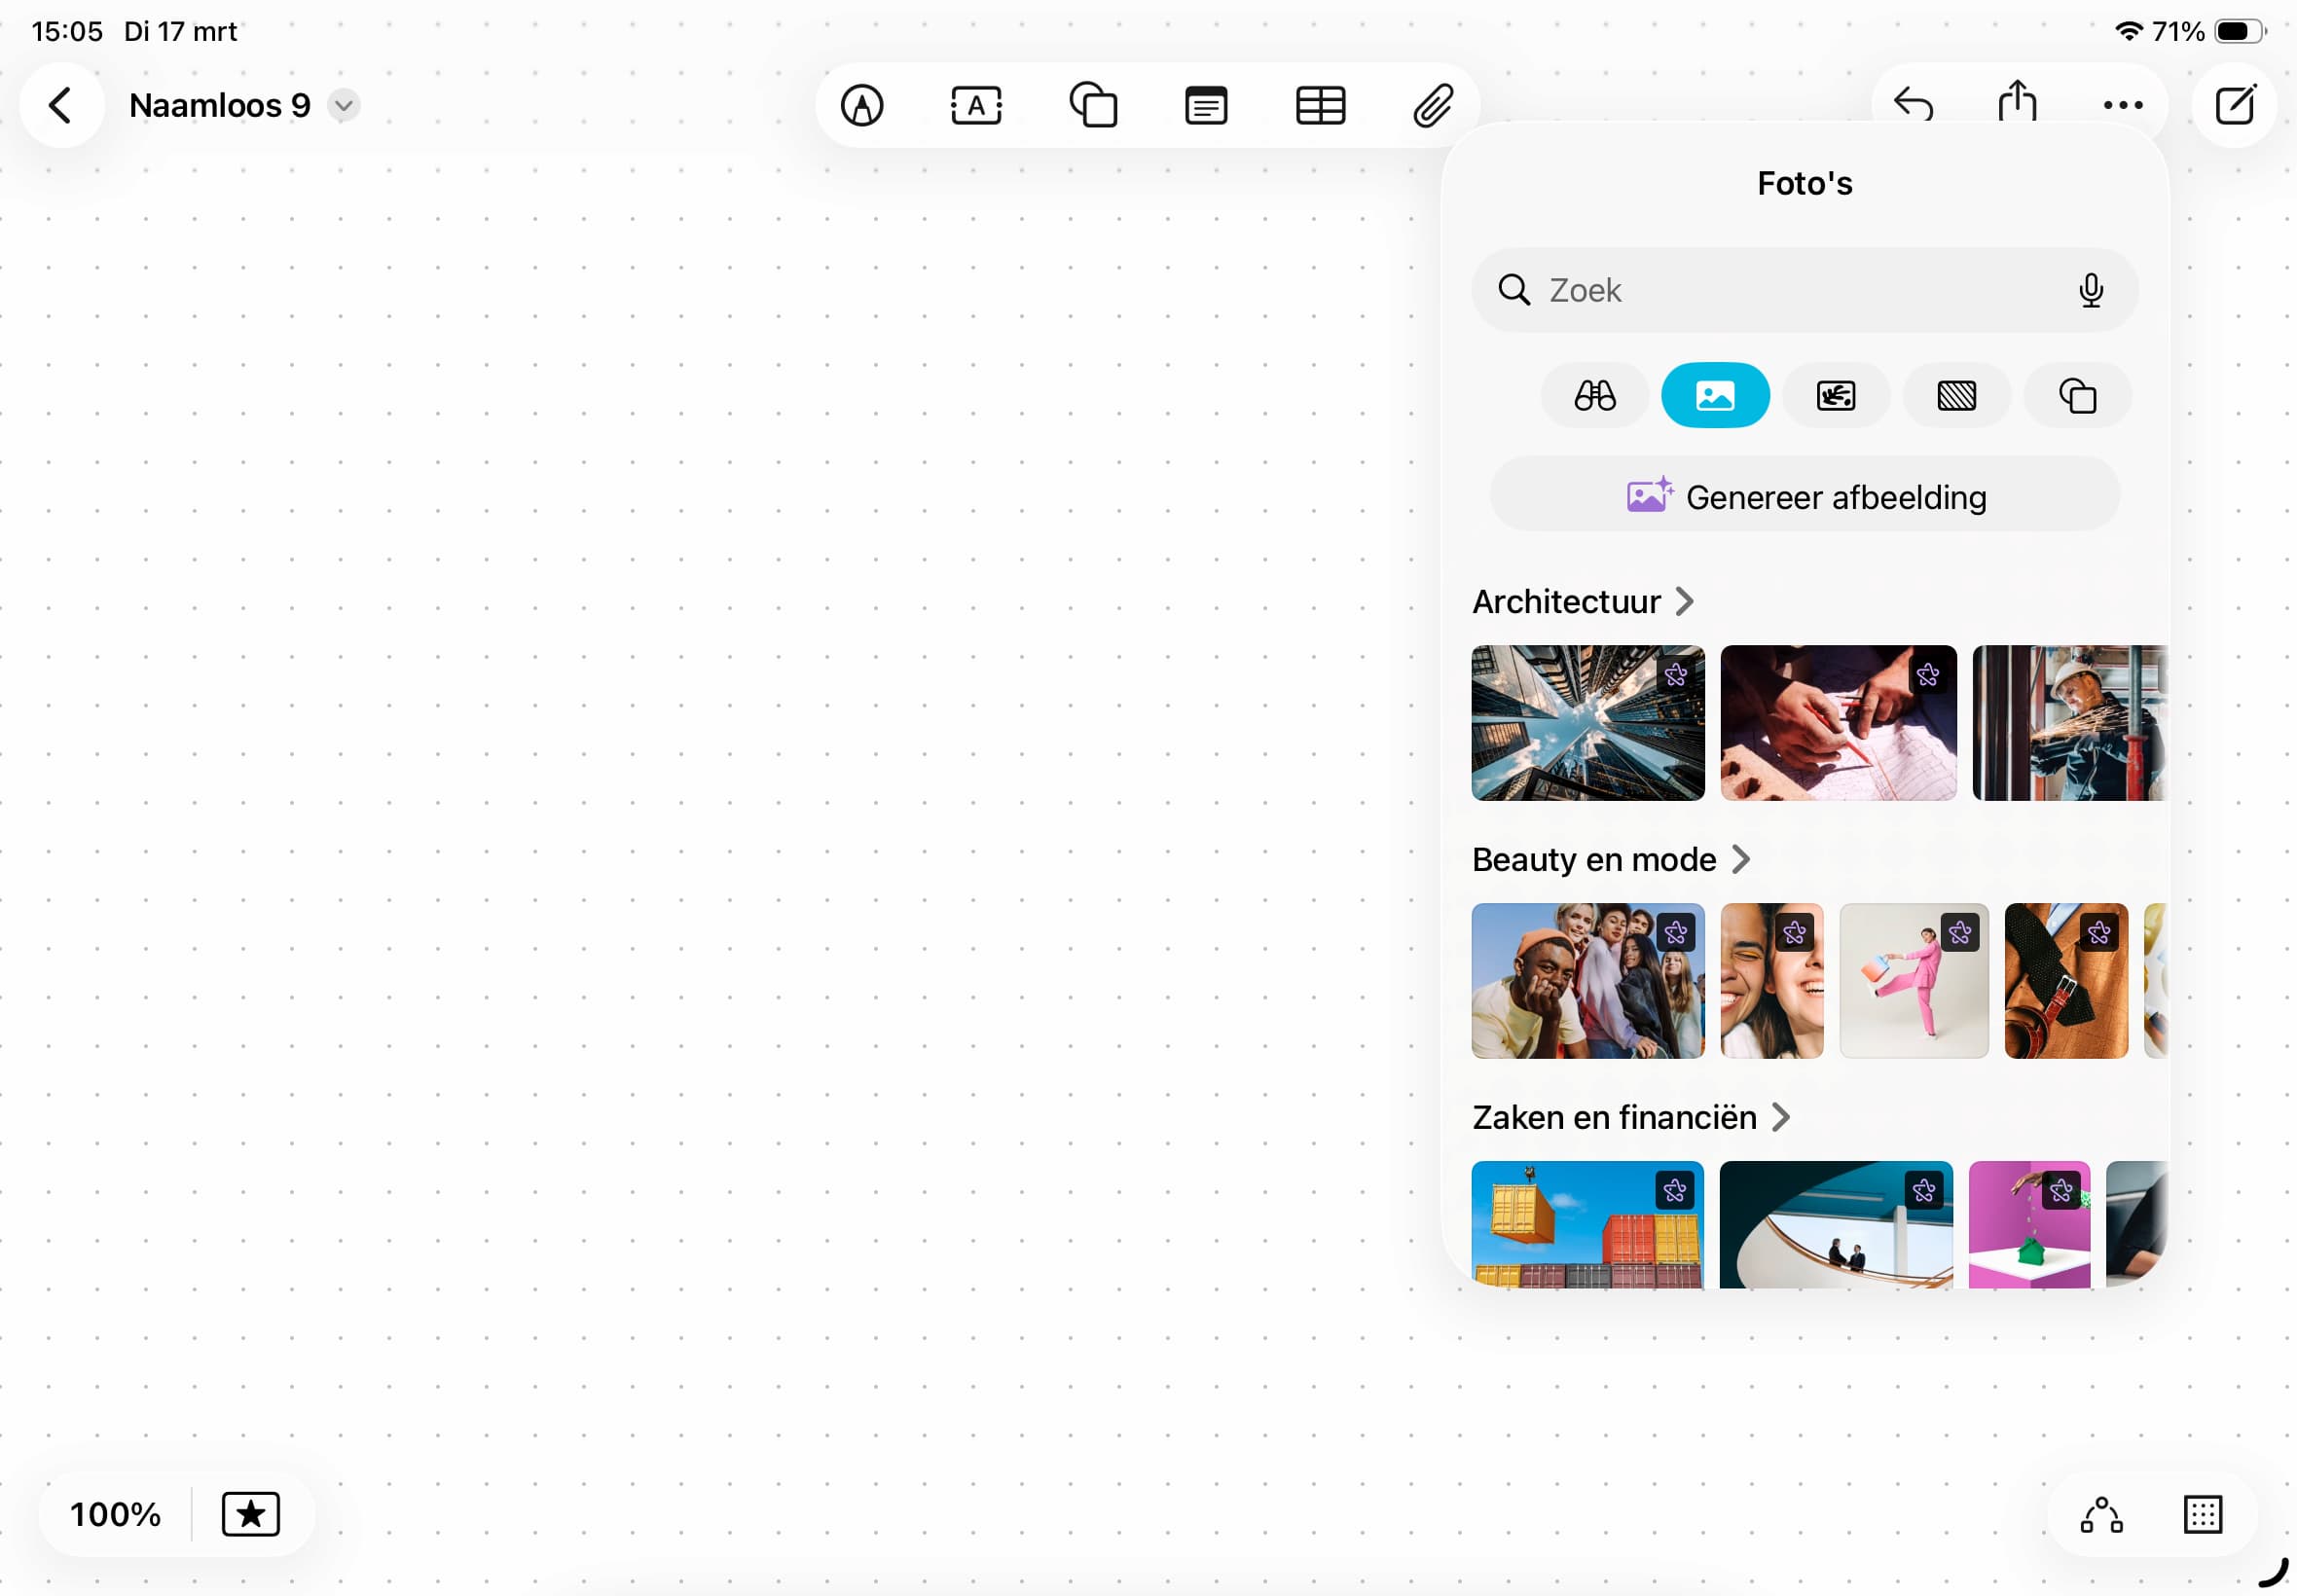Open the share sheet
Image resolution: width=2297 pixels, height=1596 pixels.
pyautogui.click(x=2017, y=102)
